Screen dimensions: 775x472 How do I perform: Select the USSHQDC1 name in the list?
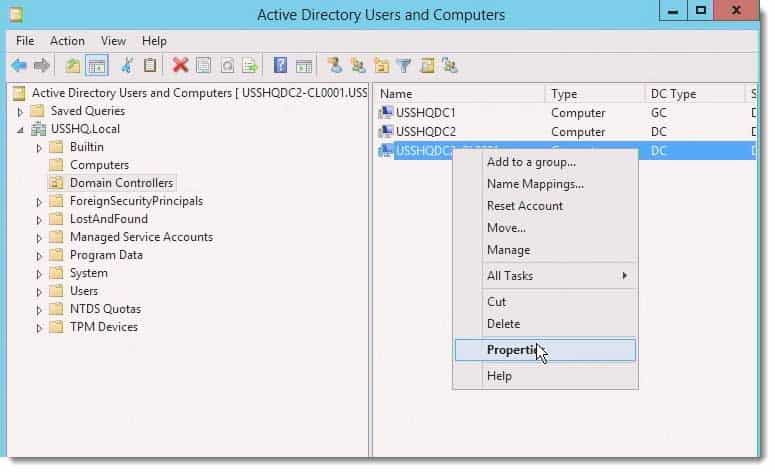click(426, 113)
